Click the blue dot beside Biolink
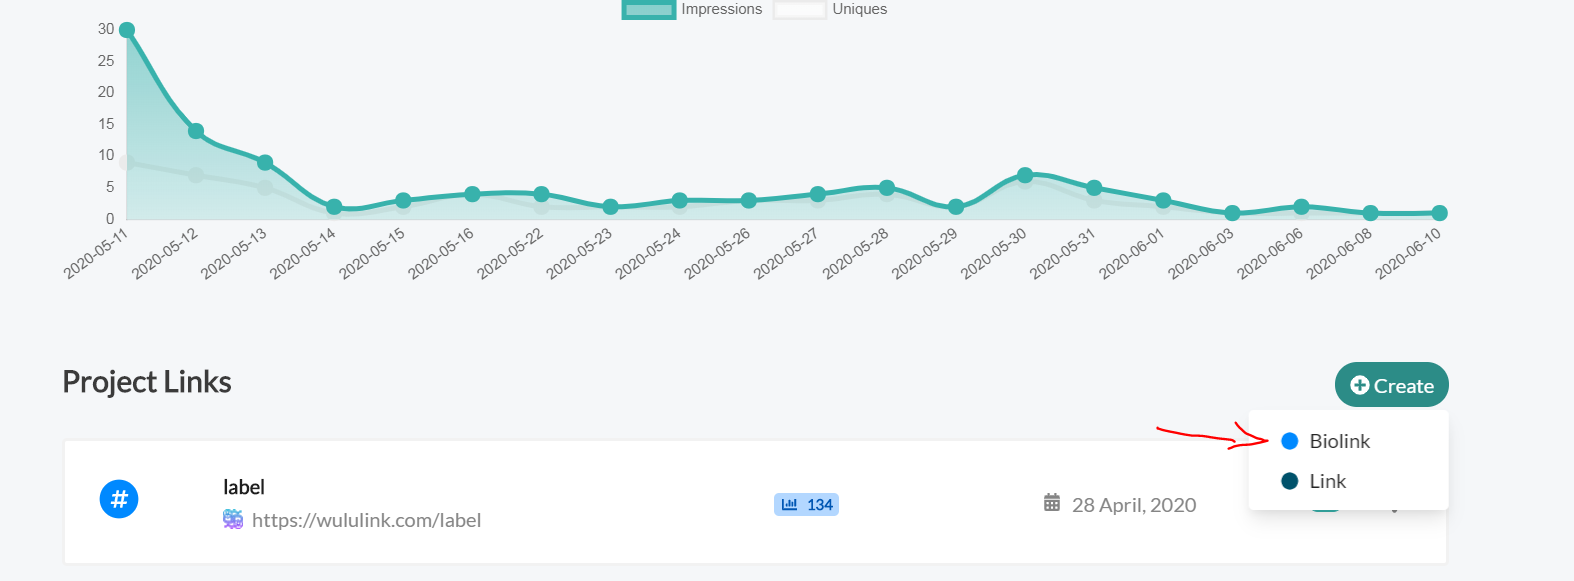Screen dimensions: 1574x581 click(x=1290, y=441)
